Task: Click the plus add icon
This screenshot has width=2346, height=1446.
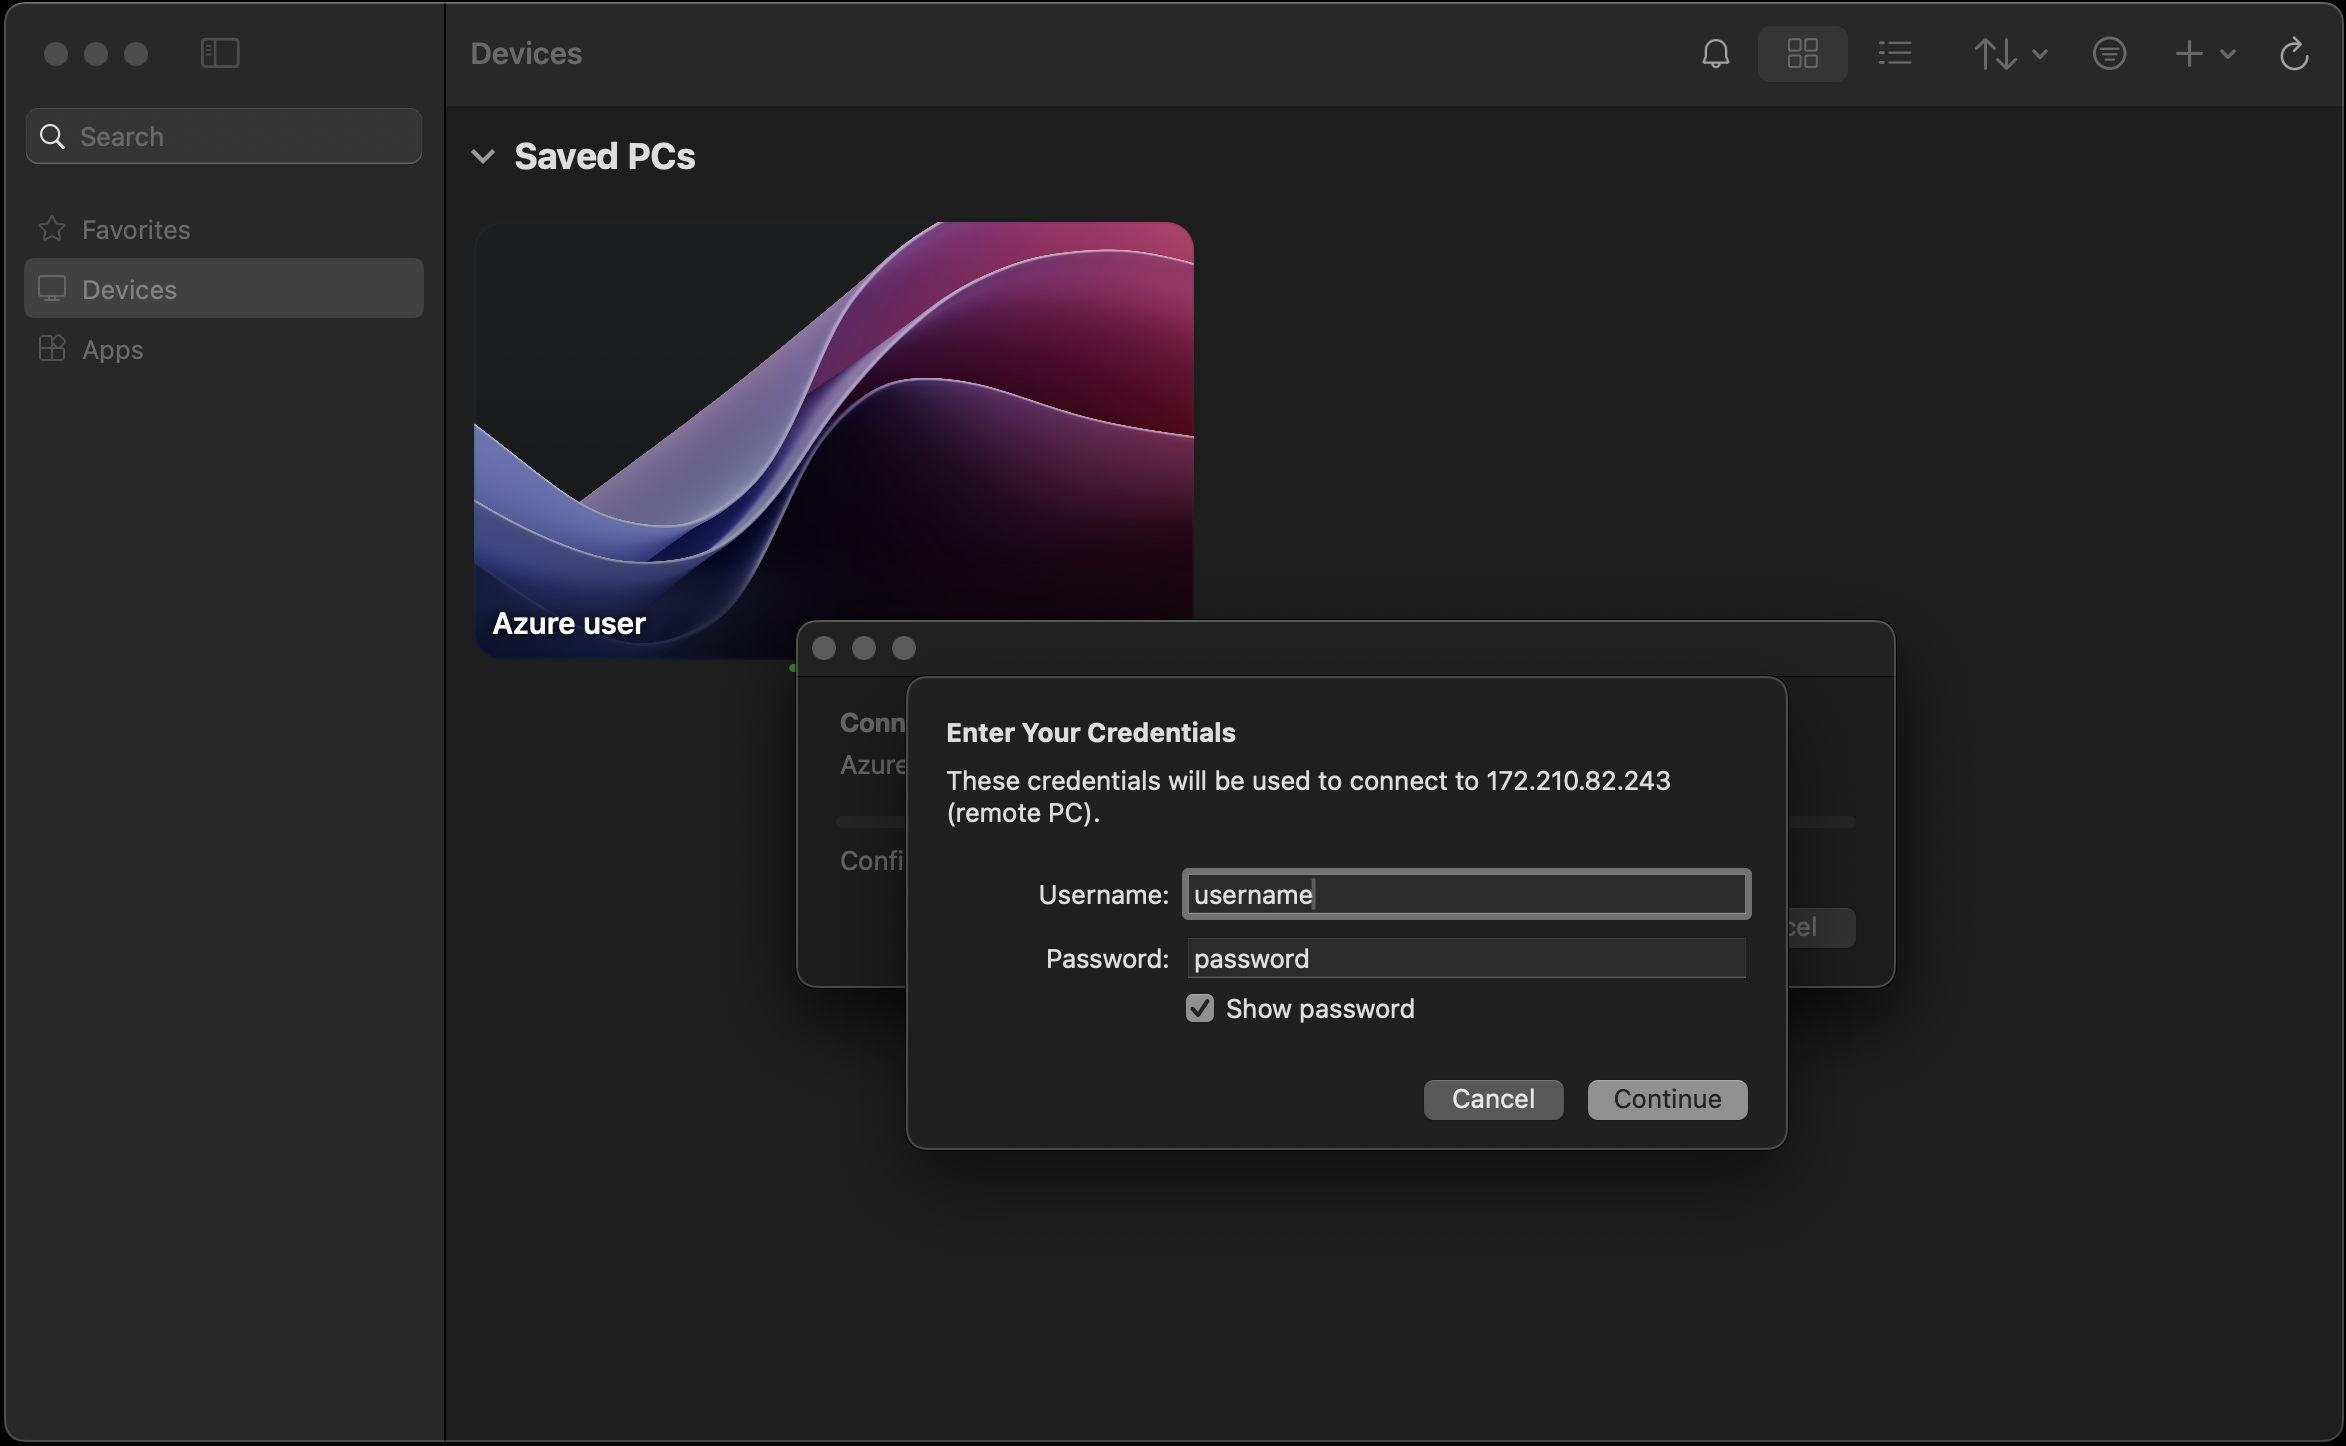Action: [2188, 54]
